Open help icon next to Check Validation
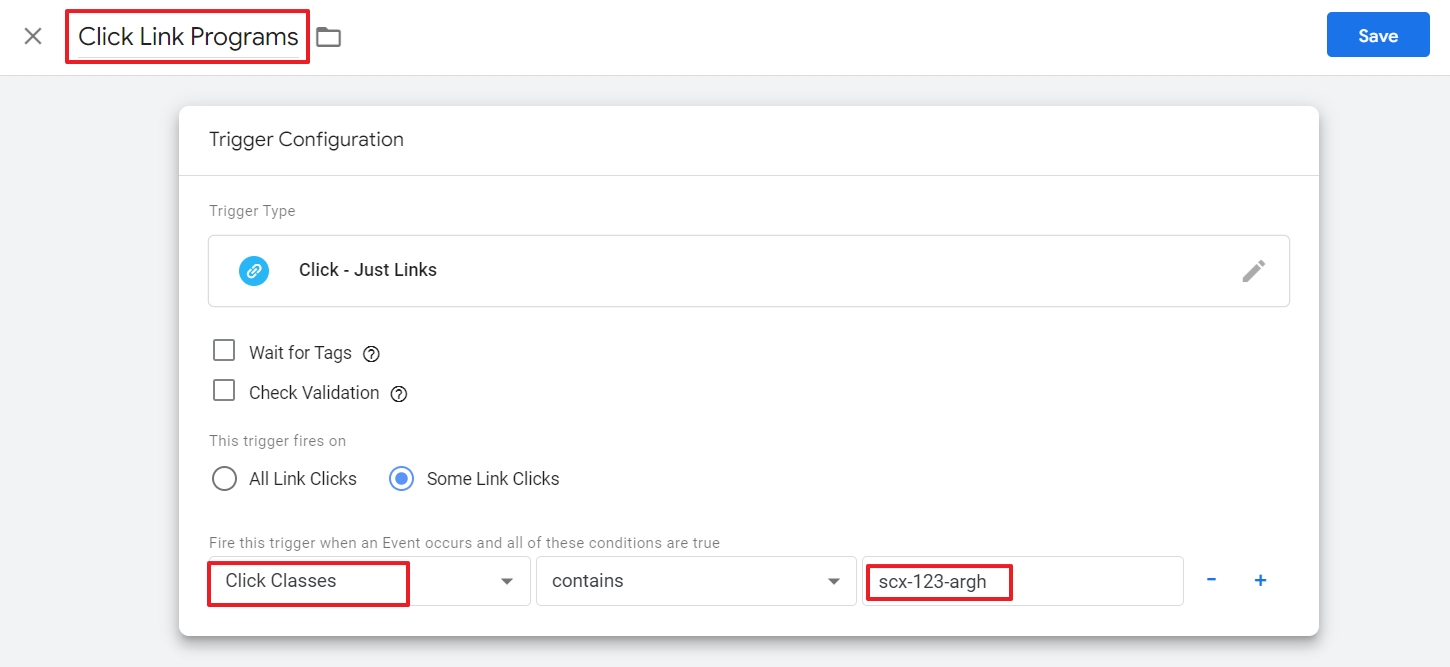The height and width of the screenshot is (667, 1450). (399, 394)
